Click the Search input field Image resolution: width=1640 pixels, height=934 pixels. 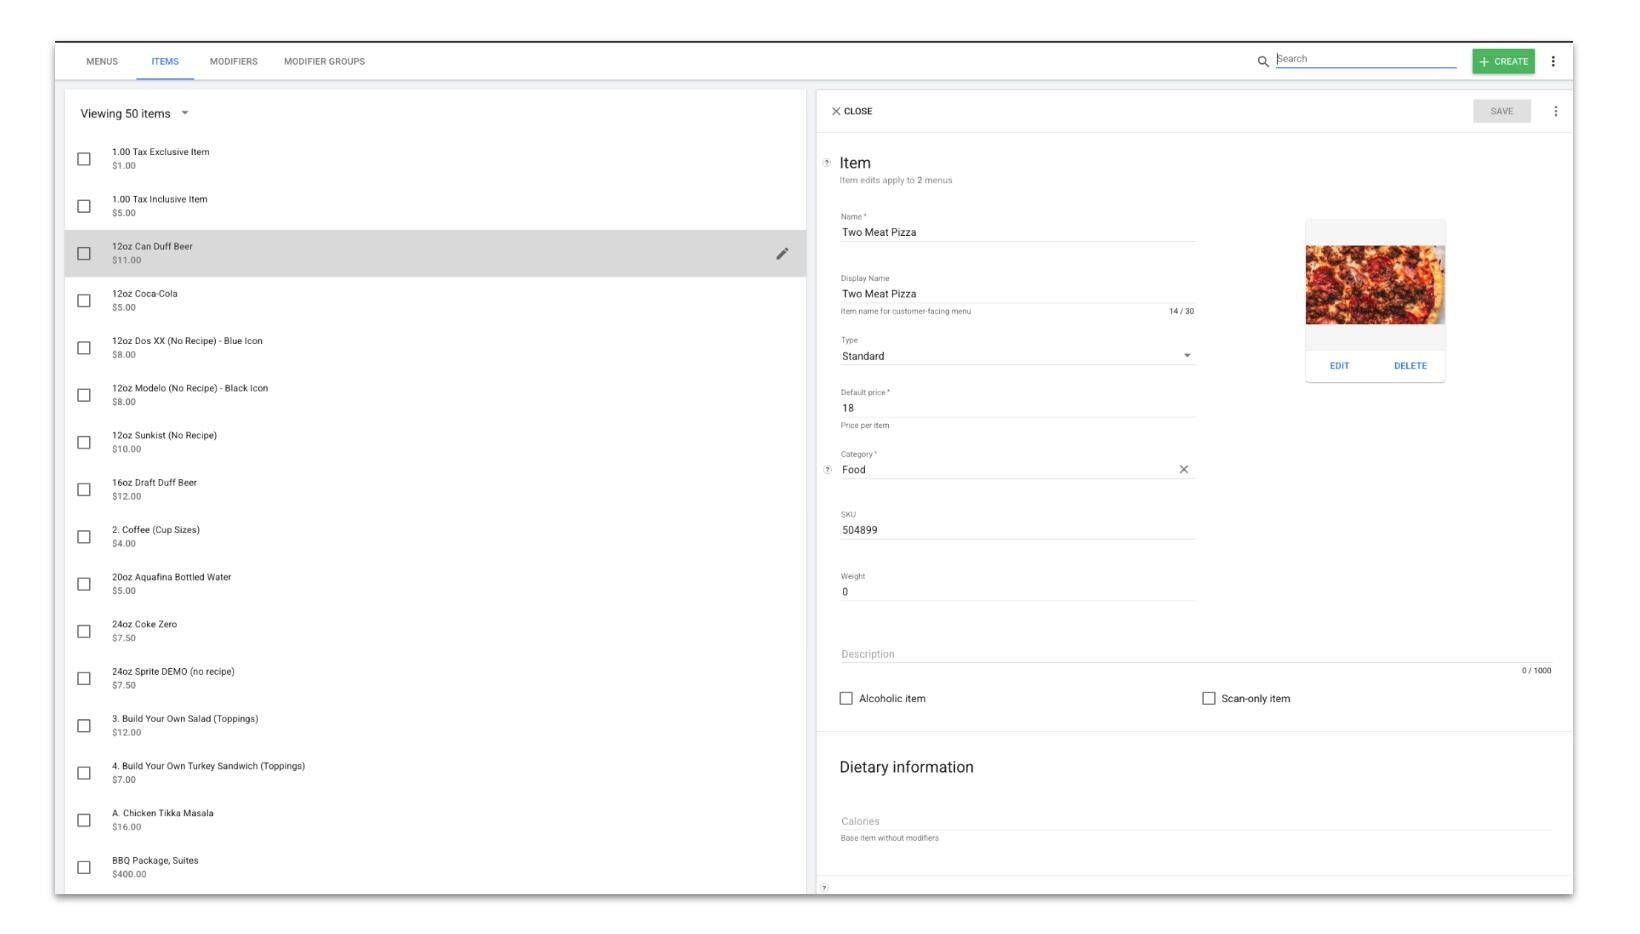(x=1366, y=60)
